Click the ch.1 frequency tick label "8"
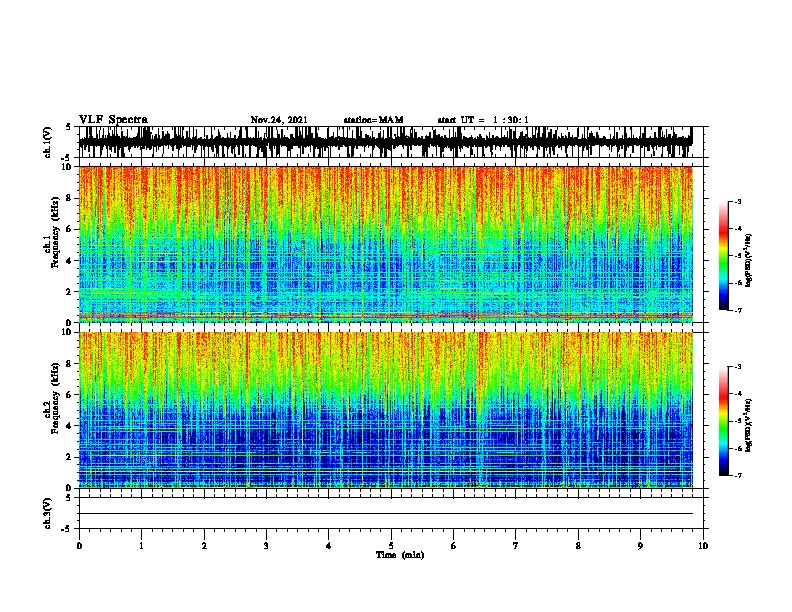Screen dimensions: 792x612 tap(69, 198)
